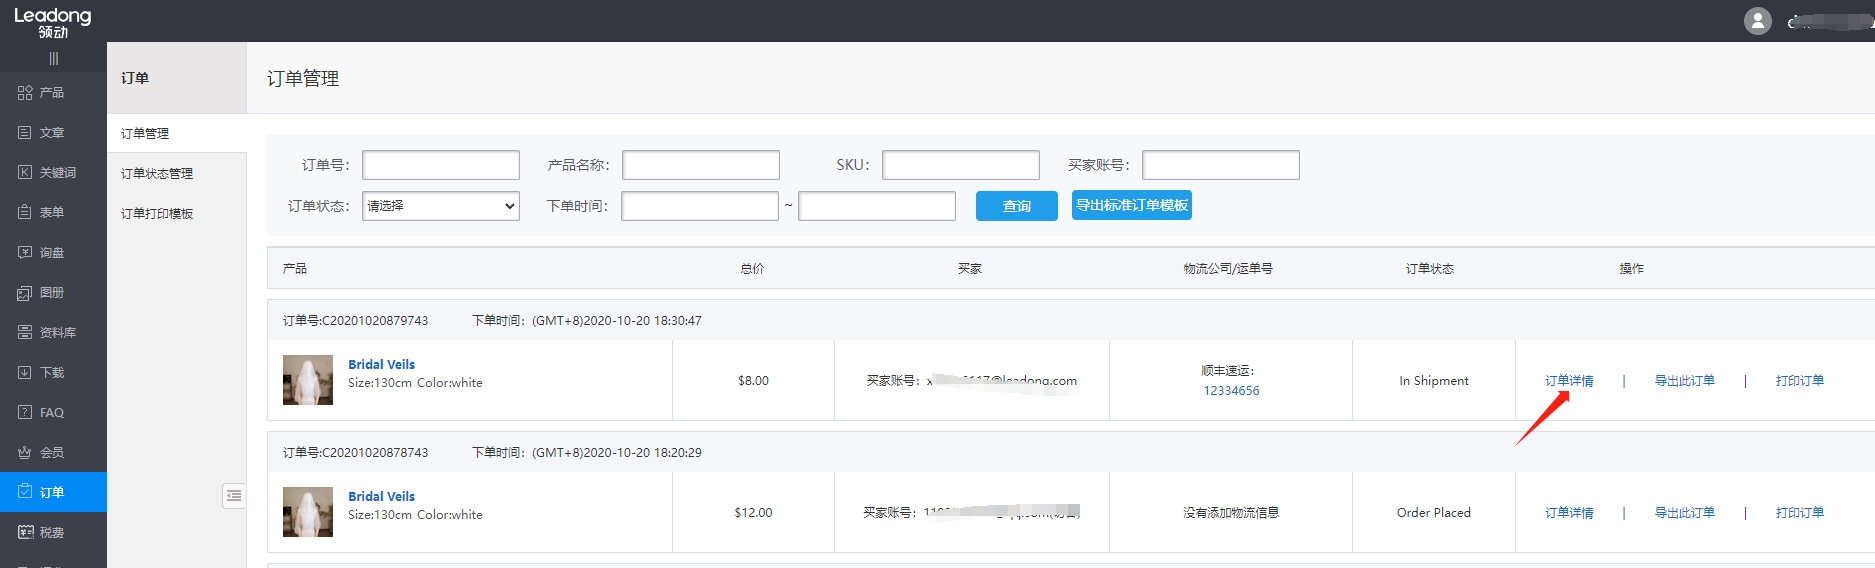The height and width of the screenshot is (568, 1875).
Task: Select the 关键词 (Keywords) sidebar icon
Action: (x=25, y=173)
